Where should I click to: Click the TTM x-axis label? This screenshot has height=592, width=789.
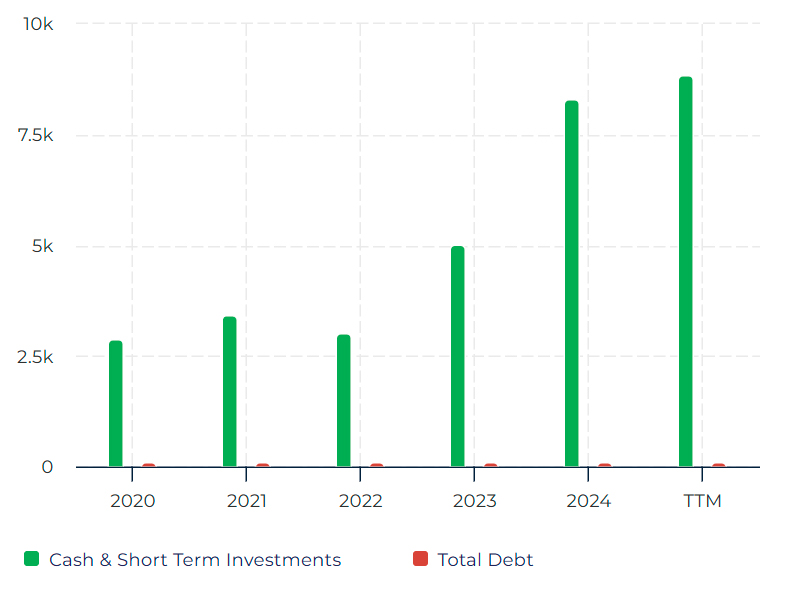pyautogui.click(x=702, y=500)
